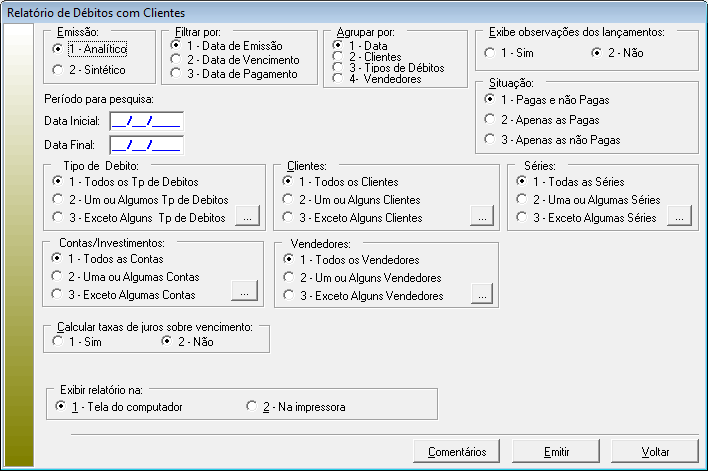Enable '1 - Sim' for exibe observações
Viewport: 708px width, 471px height.
coord(490,52)
